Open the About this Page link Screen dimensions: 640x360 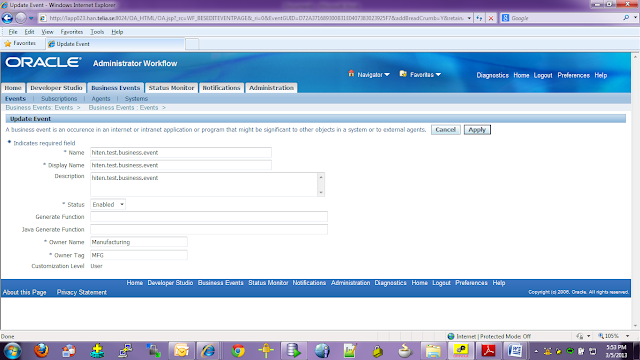pyautogui.click(x=24, y=292)
